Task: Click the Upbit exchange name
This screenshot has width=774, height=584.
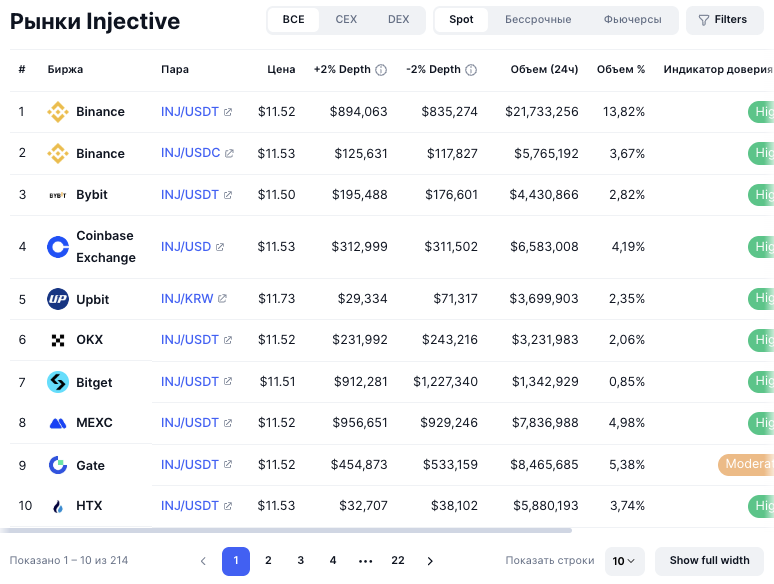Action: [x=92, y=300]
